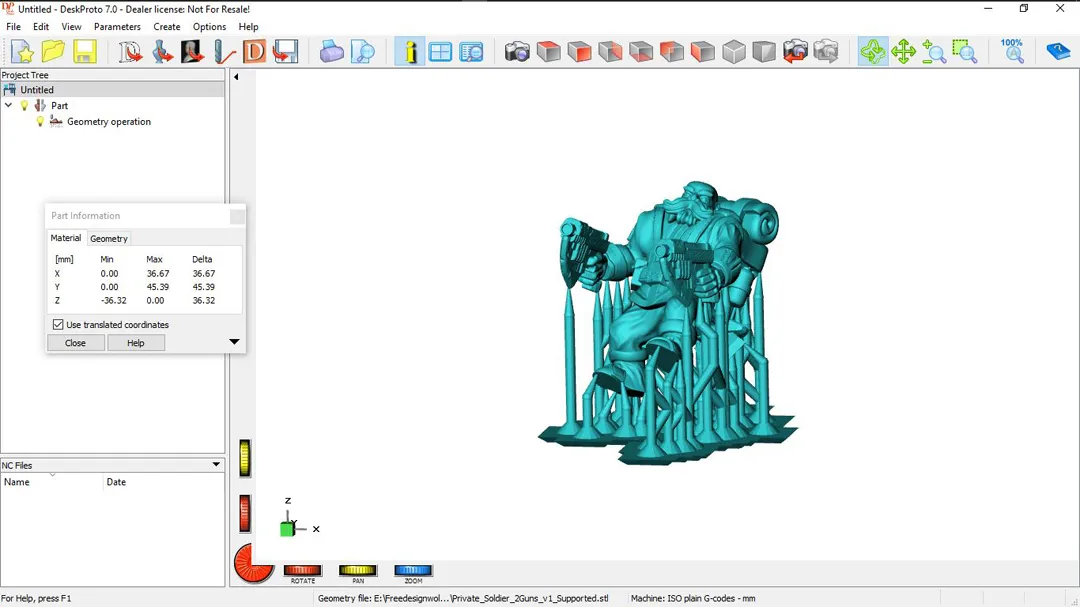Activate the green rotate mouse mode icon
The width and height of the screenshot is (1080, 607).
click(x=873, y=52)
